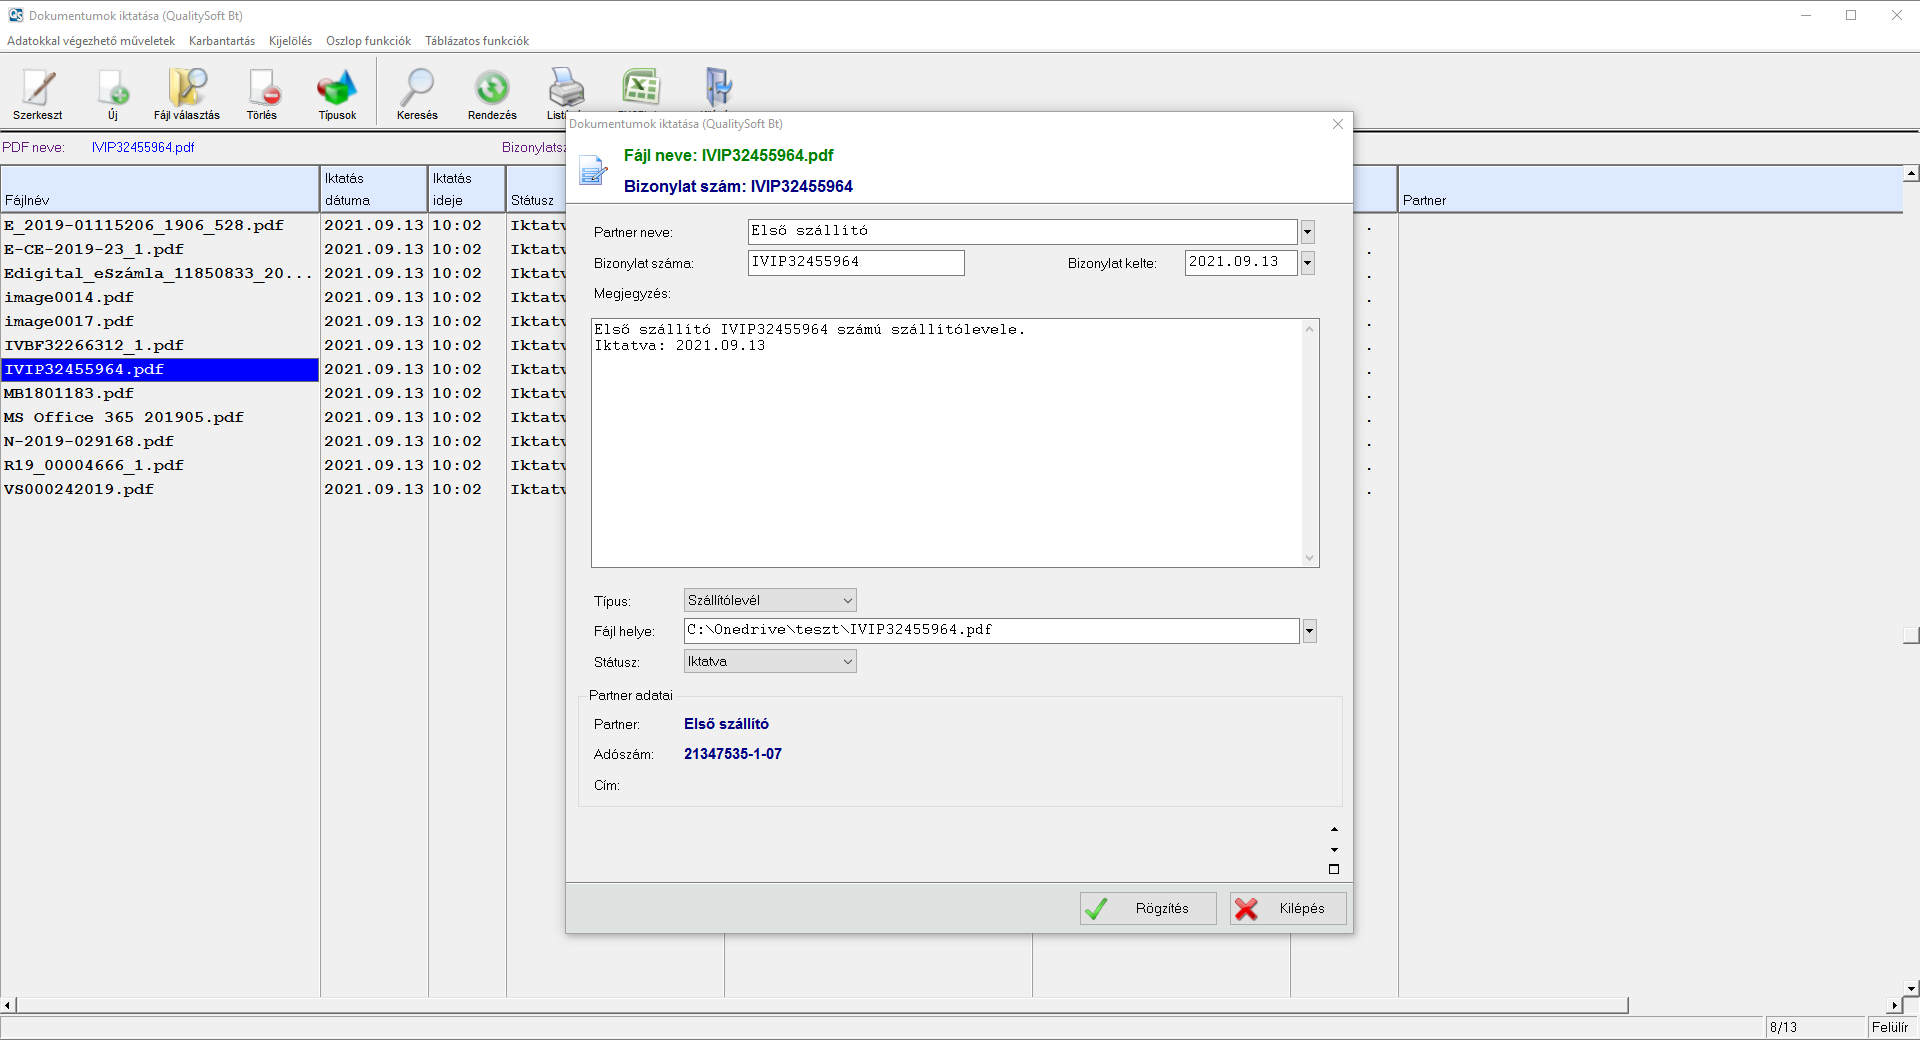Click the Új new document icon
The image size is (1922, 1040).
113,89
